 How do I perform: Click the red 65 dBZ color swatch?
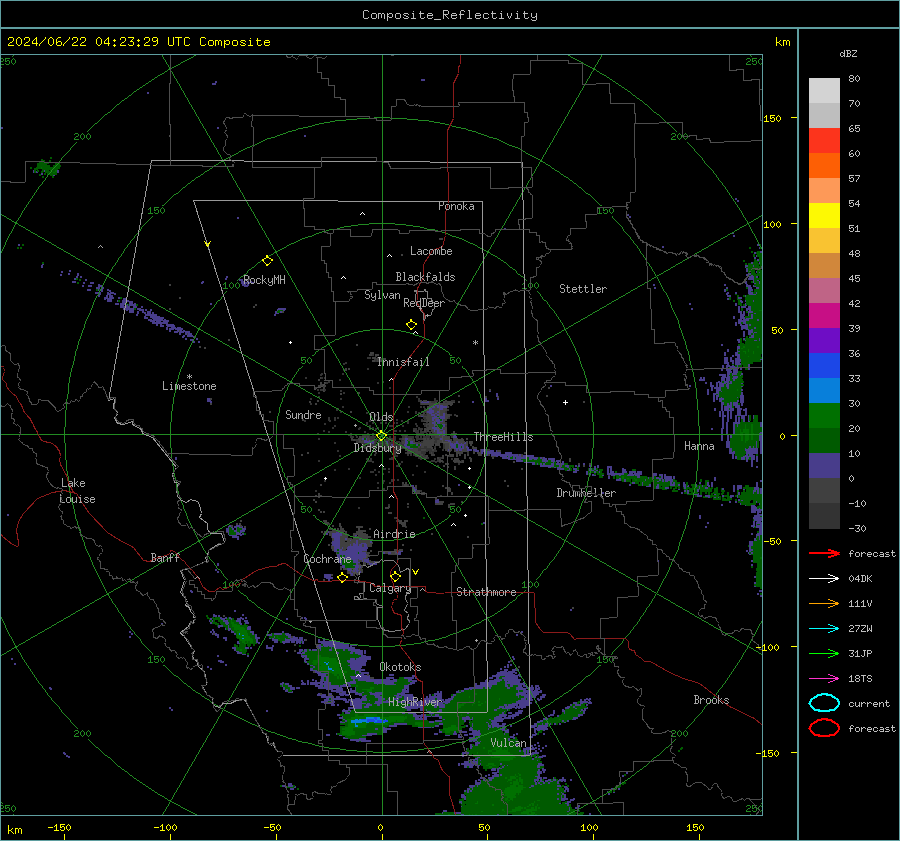tap(824, 140)
